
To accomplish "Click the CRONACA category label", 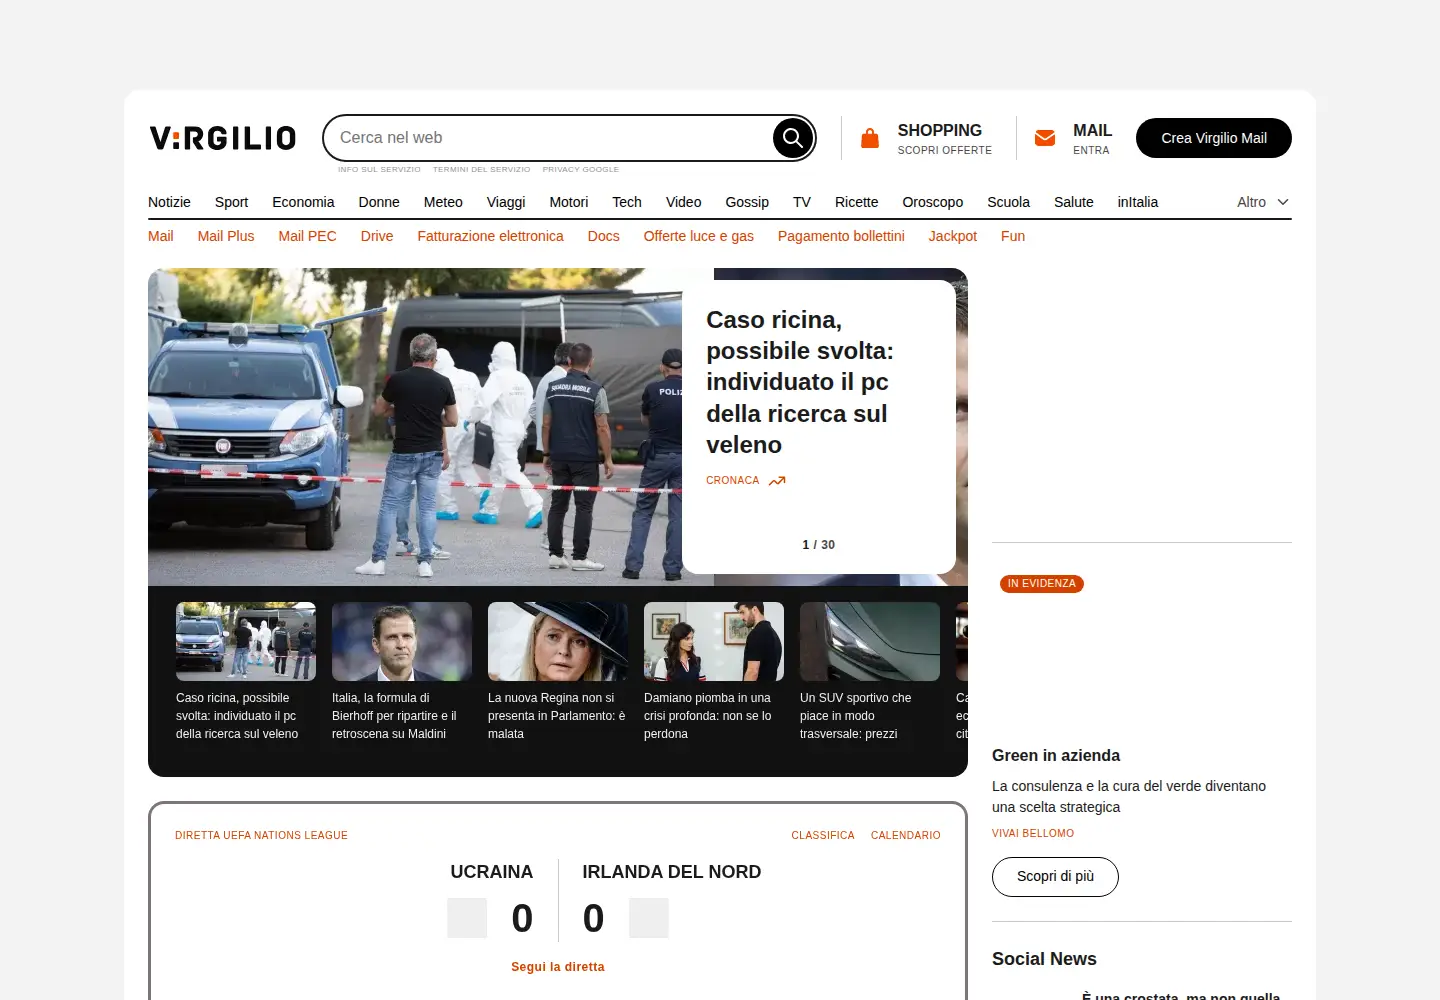I will click(x=732, y=481).
